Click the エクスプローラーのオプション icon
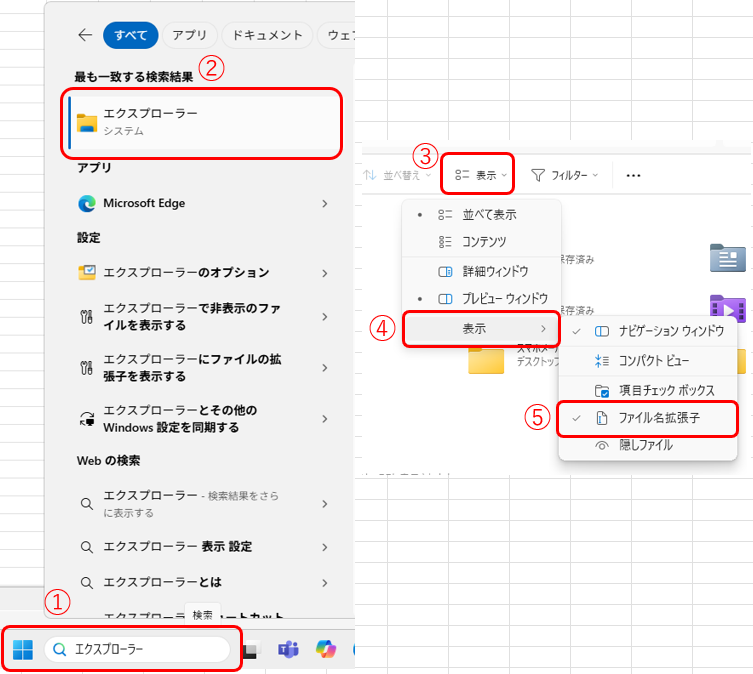Screen dimensions: 753x674 coord(87,272)
